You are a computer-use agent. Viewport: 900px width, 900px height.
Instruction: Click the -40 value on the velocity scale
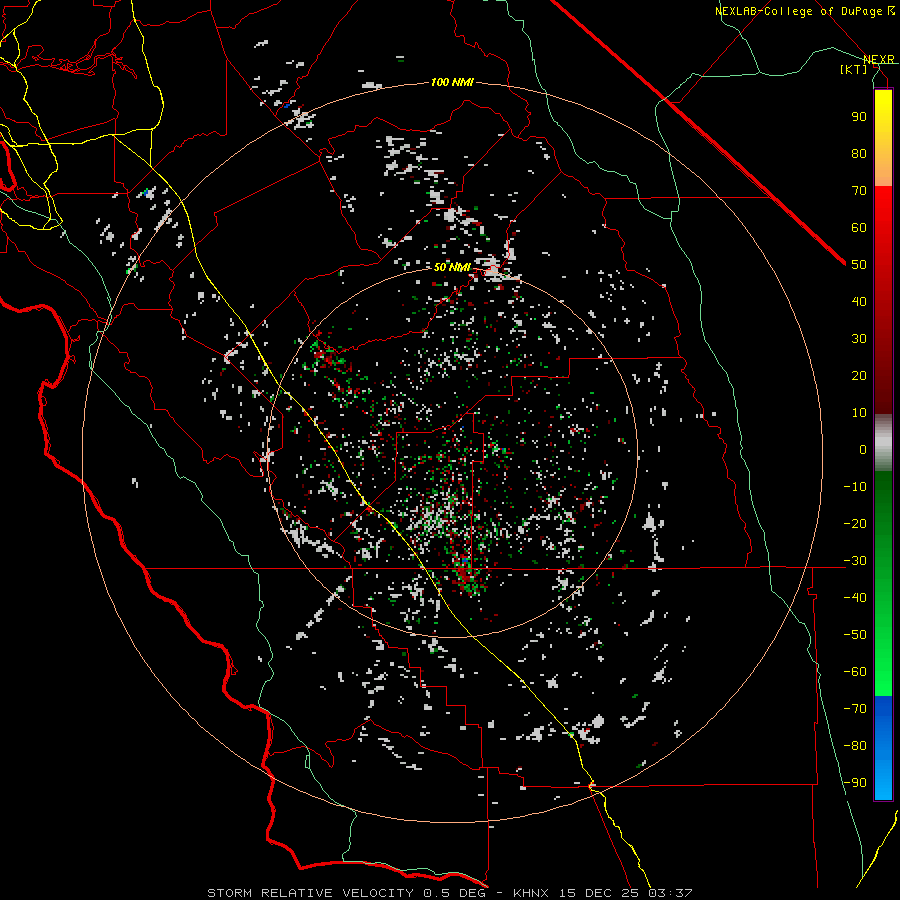(x=855, y=598)
